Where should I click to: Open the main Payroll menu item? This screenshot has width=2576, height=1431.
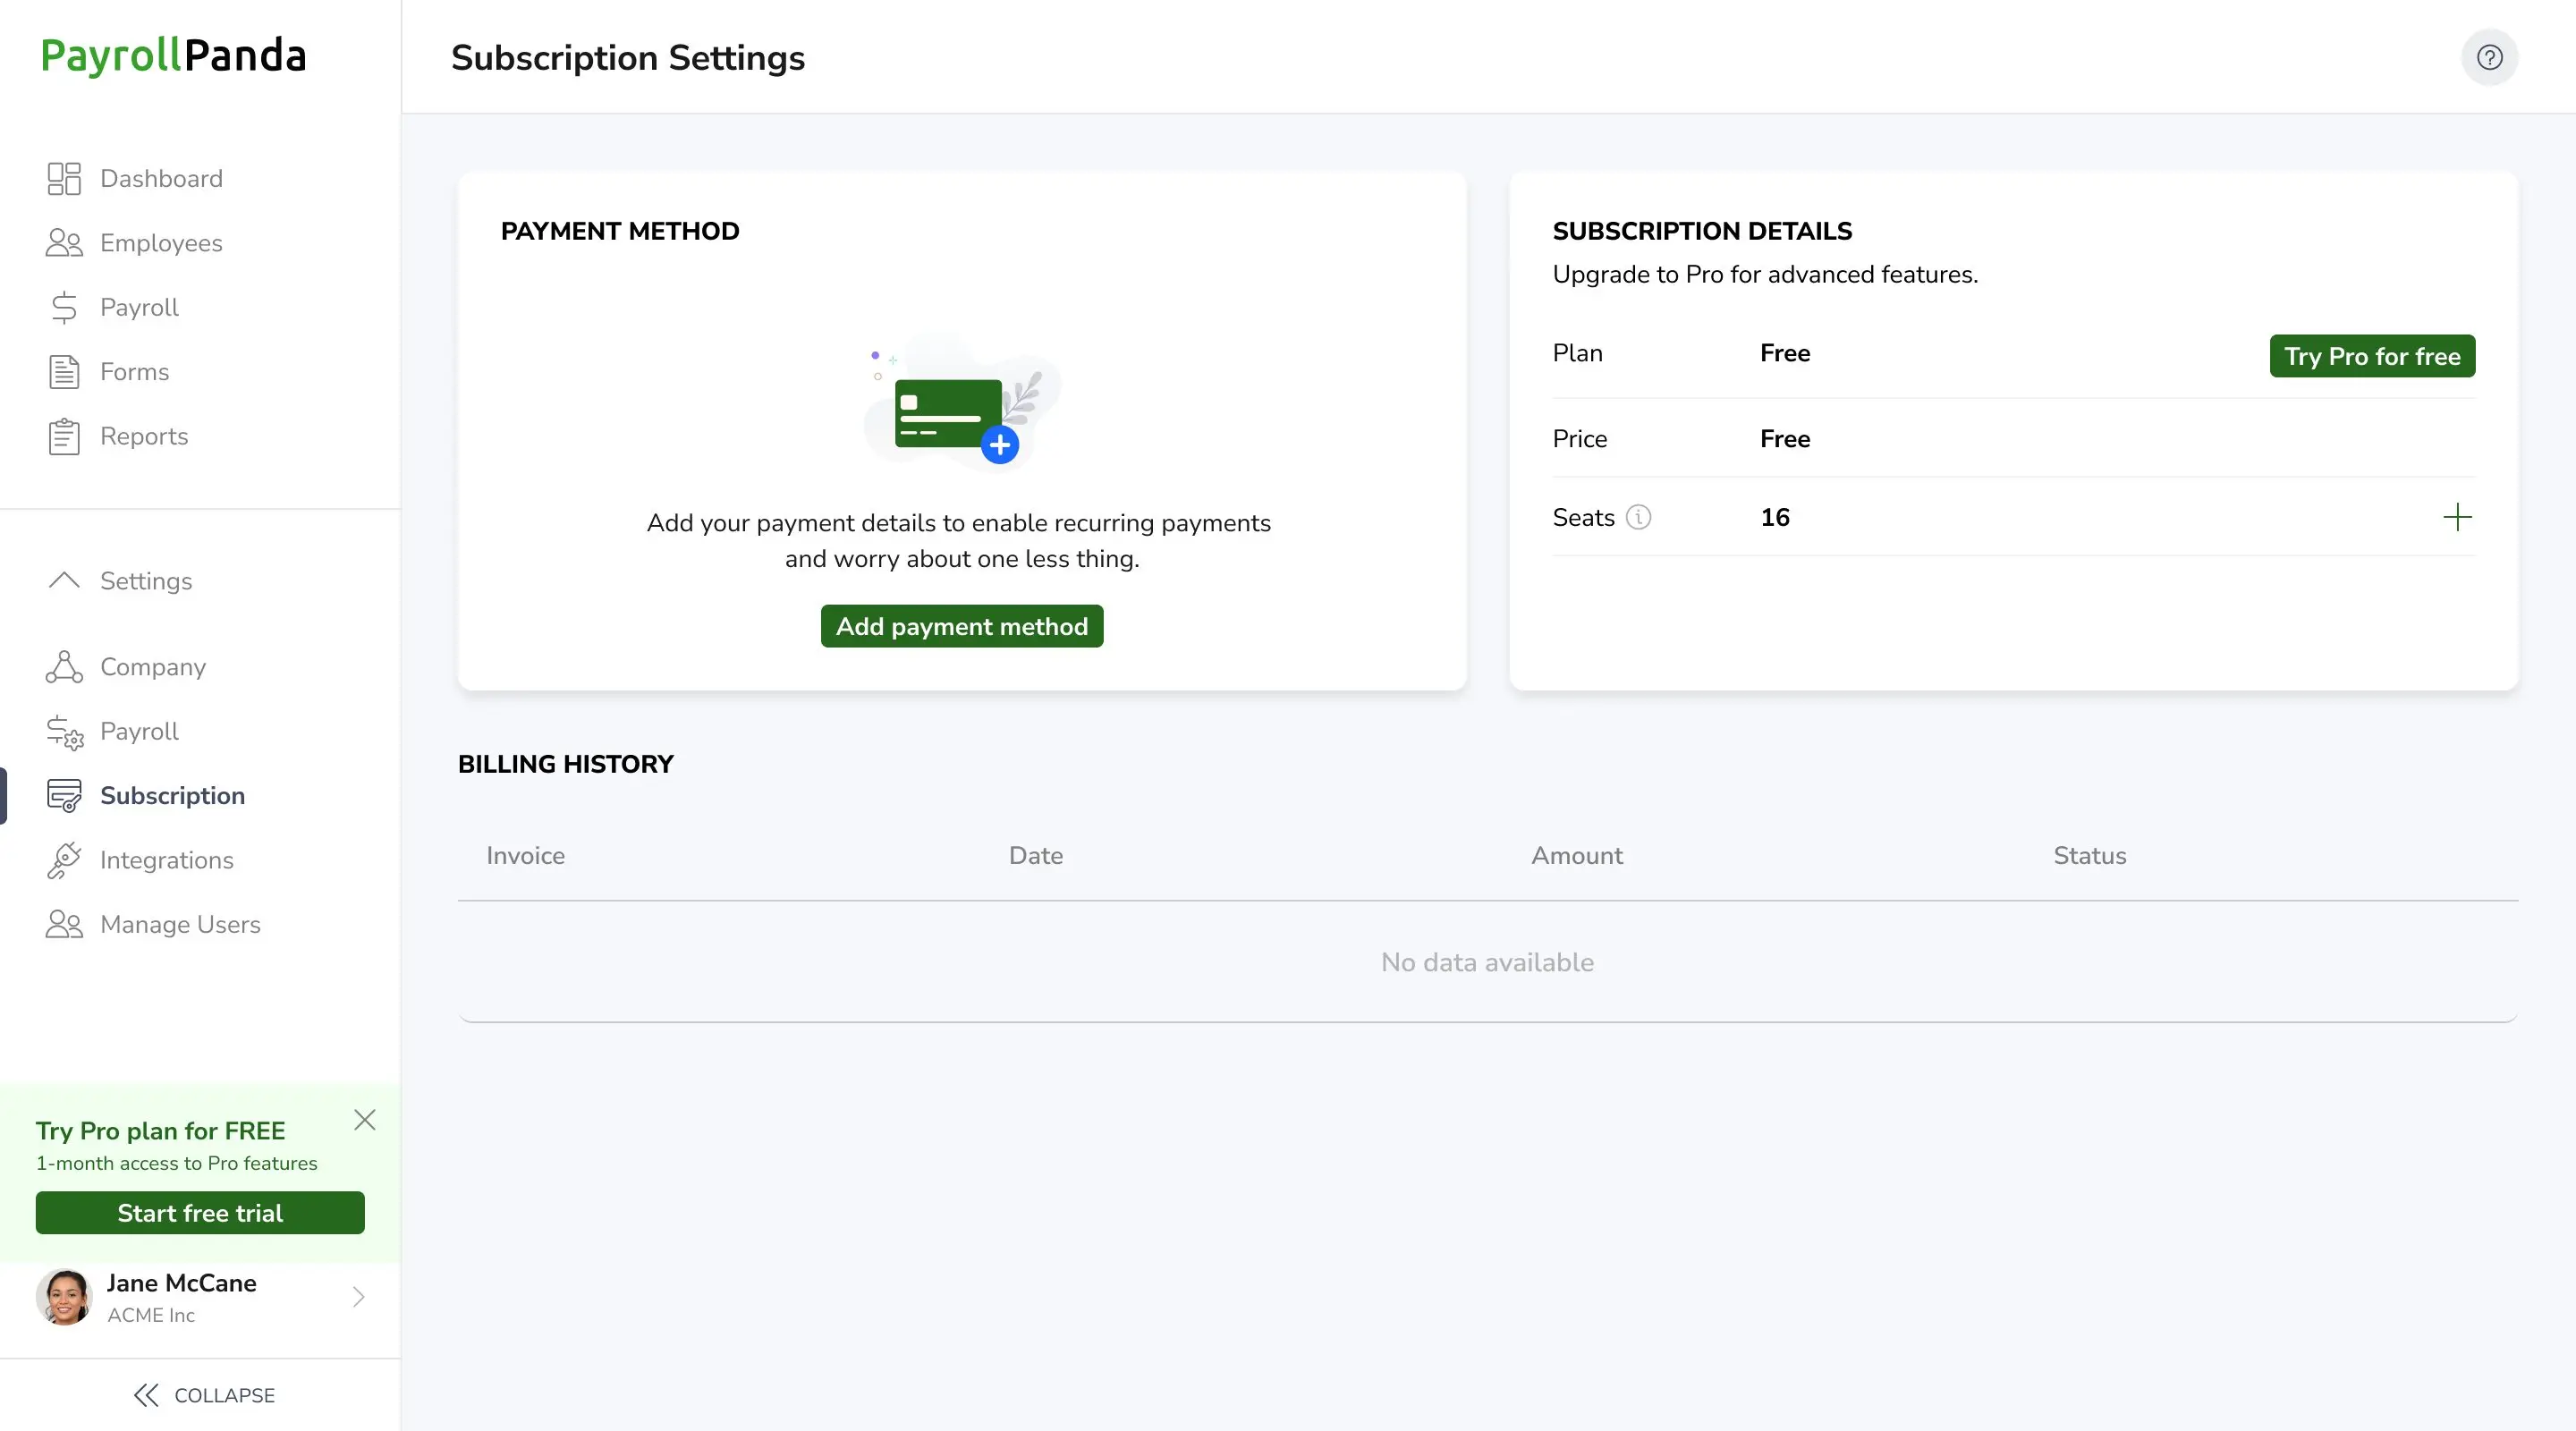(x=139, y=307)
